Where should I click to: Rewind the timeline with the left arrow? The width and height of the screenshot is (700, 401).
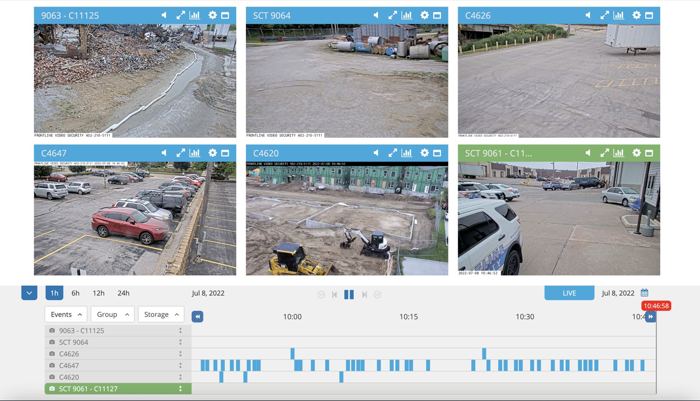click(x=197, y=317)
